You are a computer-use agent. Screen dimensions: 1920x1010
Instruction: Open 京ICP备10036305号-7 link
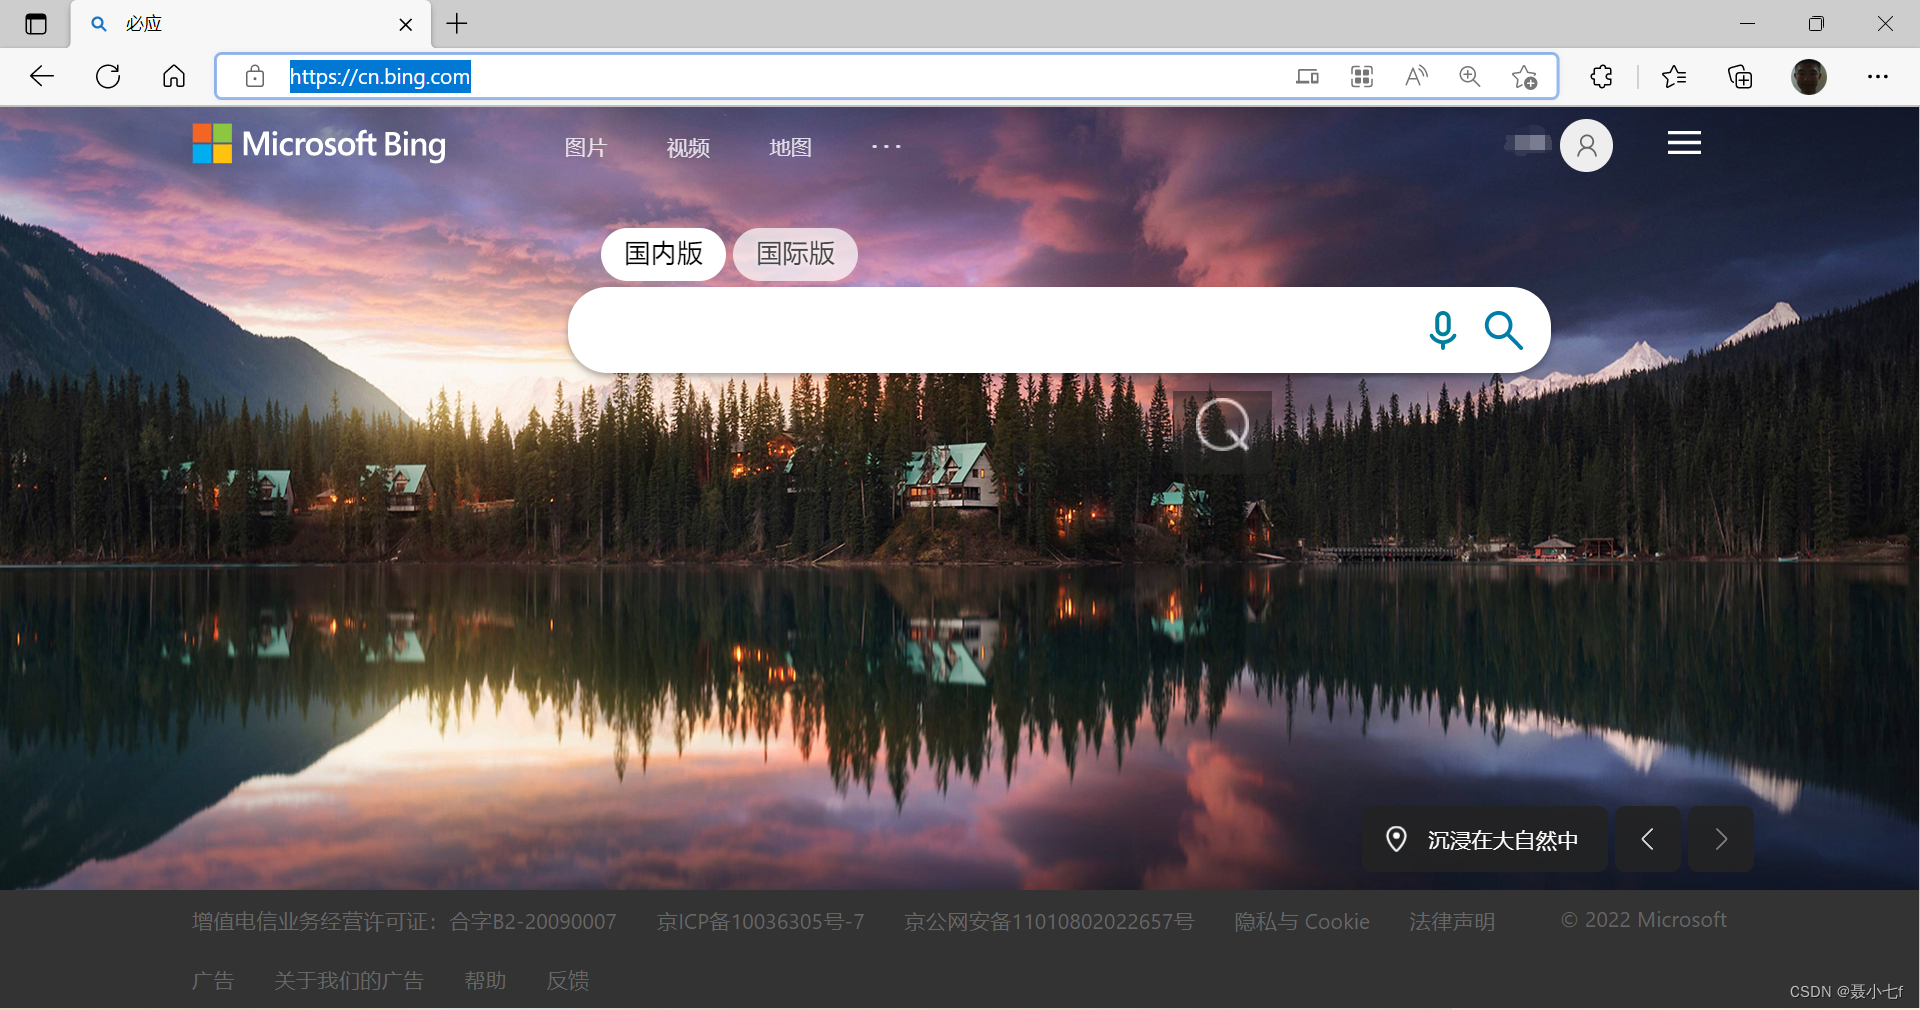(x=761, y=921)
